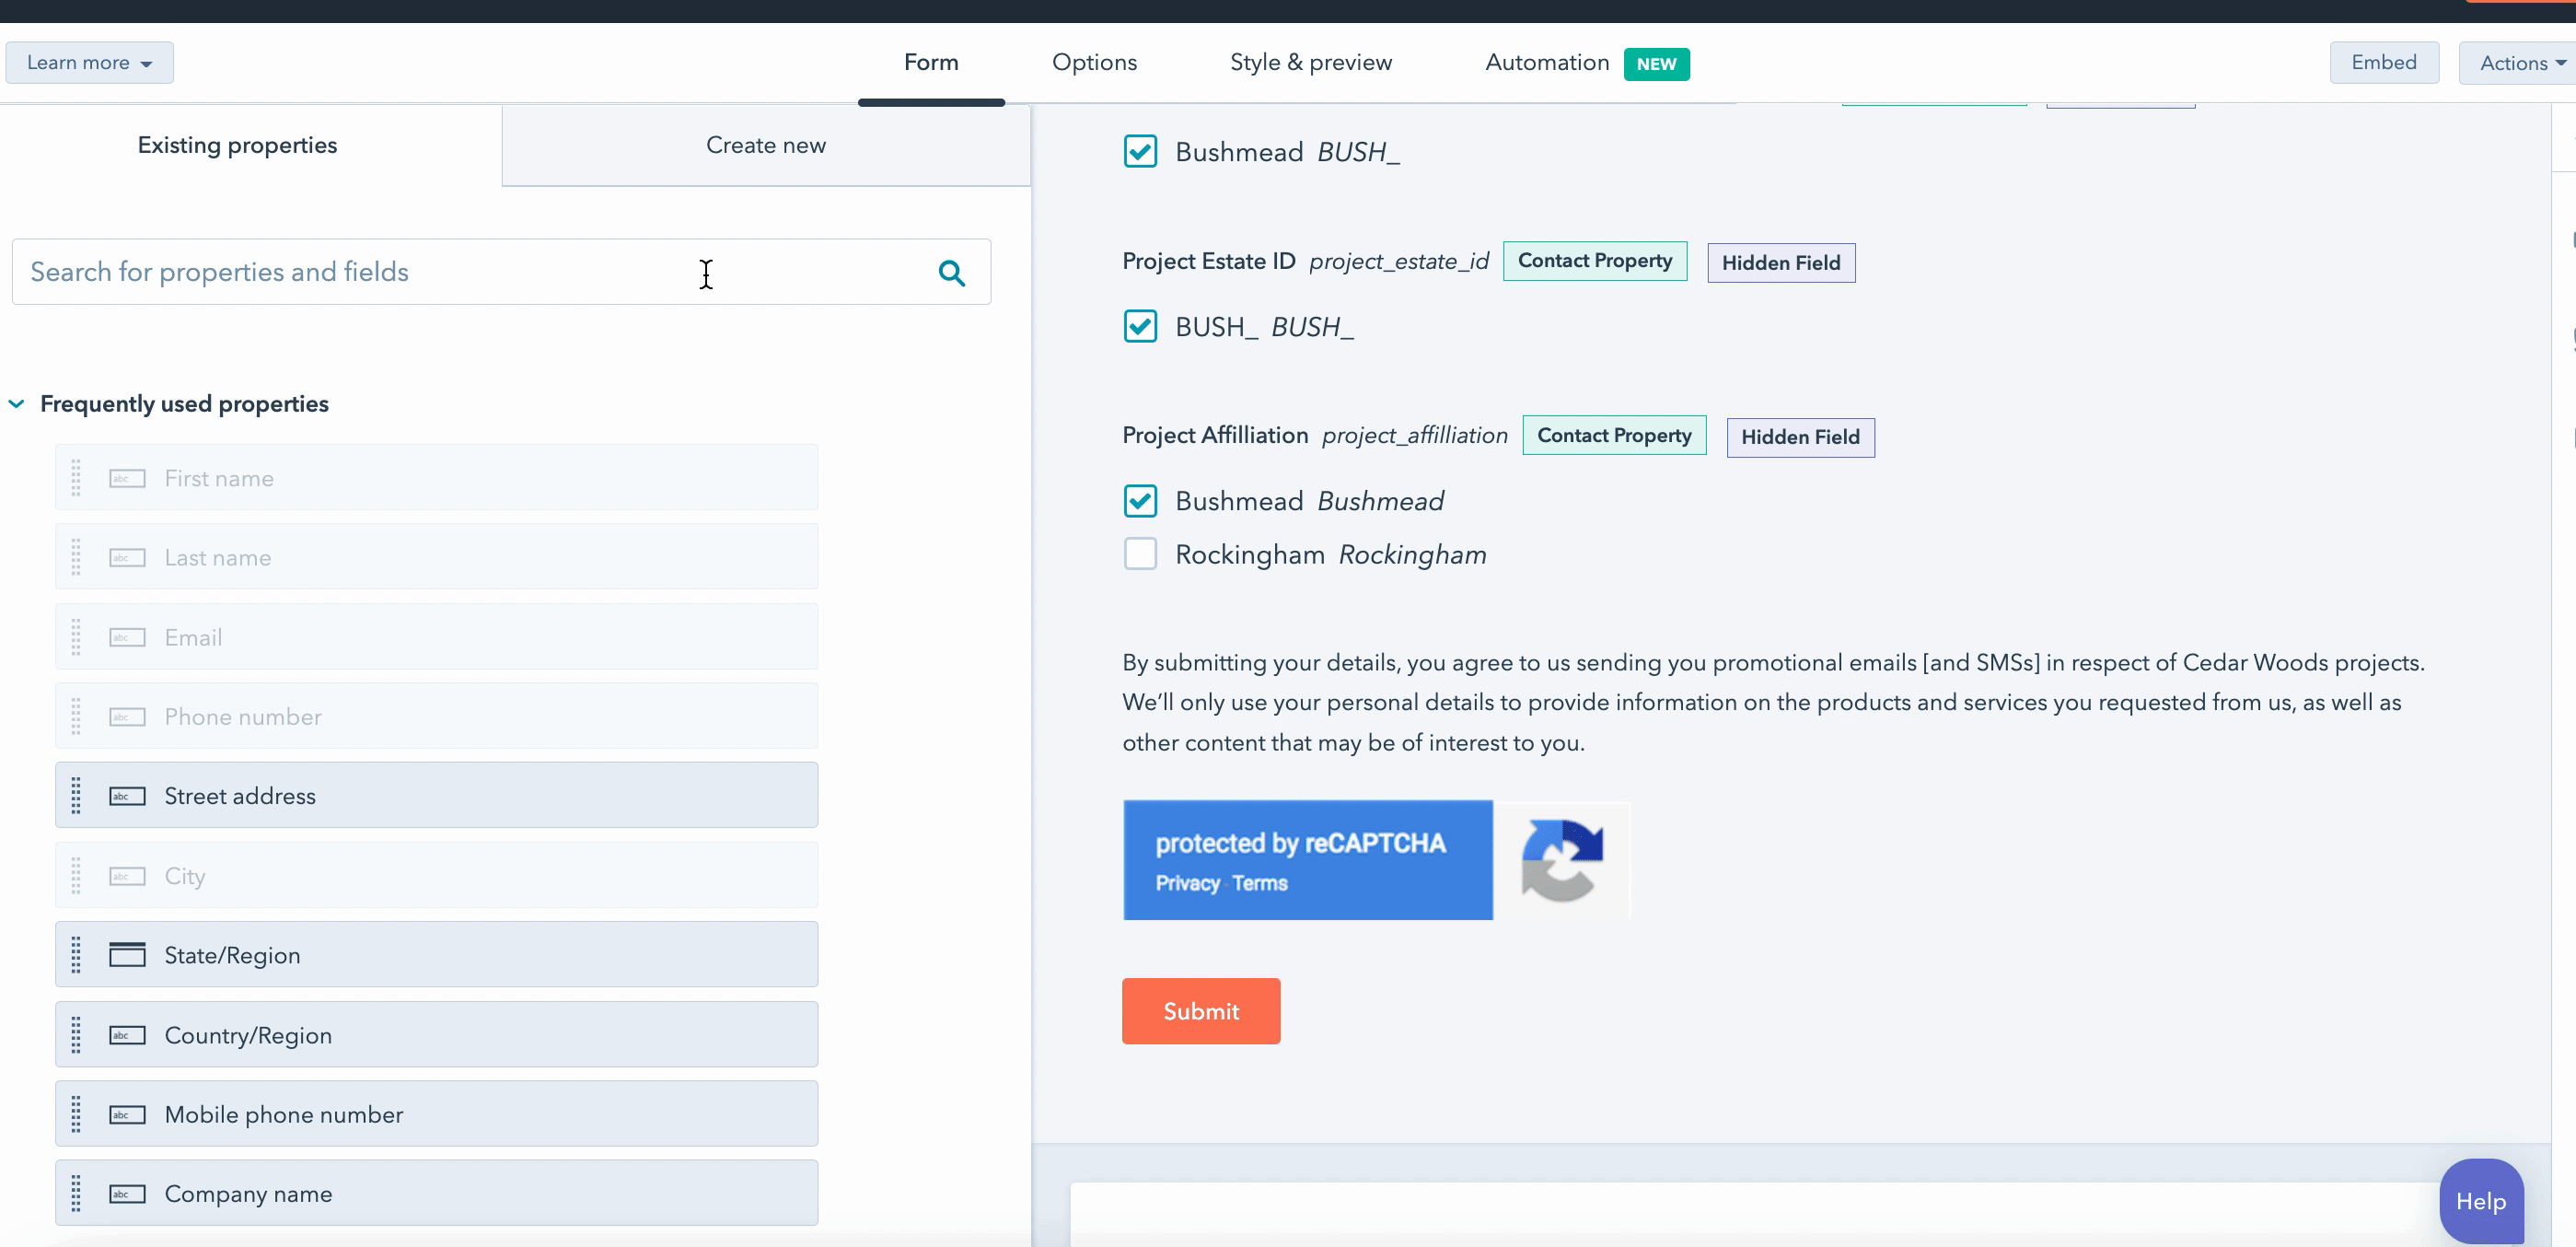This screenshot has height=1247, width=2576.
Task: Check the Rockingham checkbox
Action: pos(1140,554)
